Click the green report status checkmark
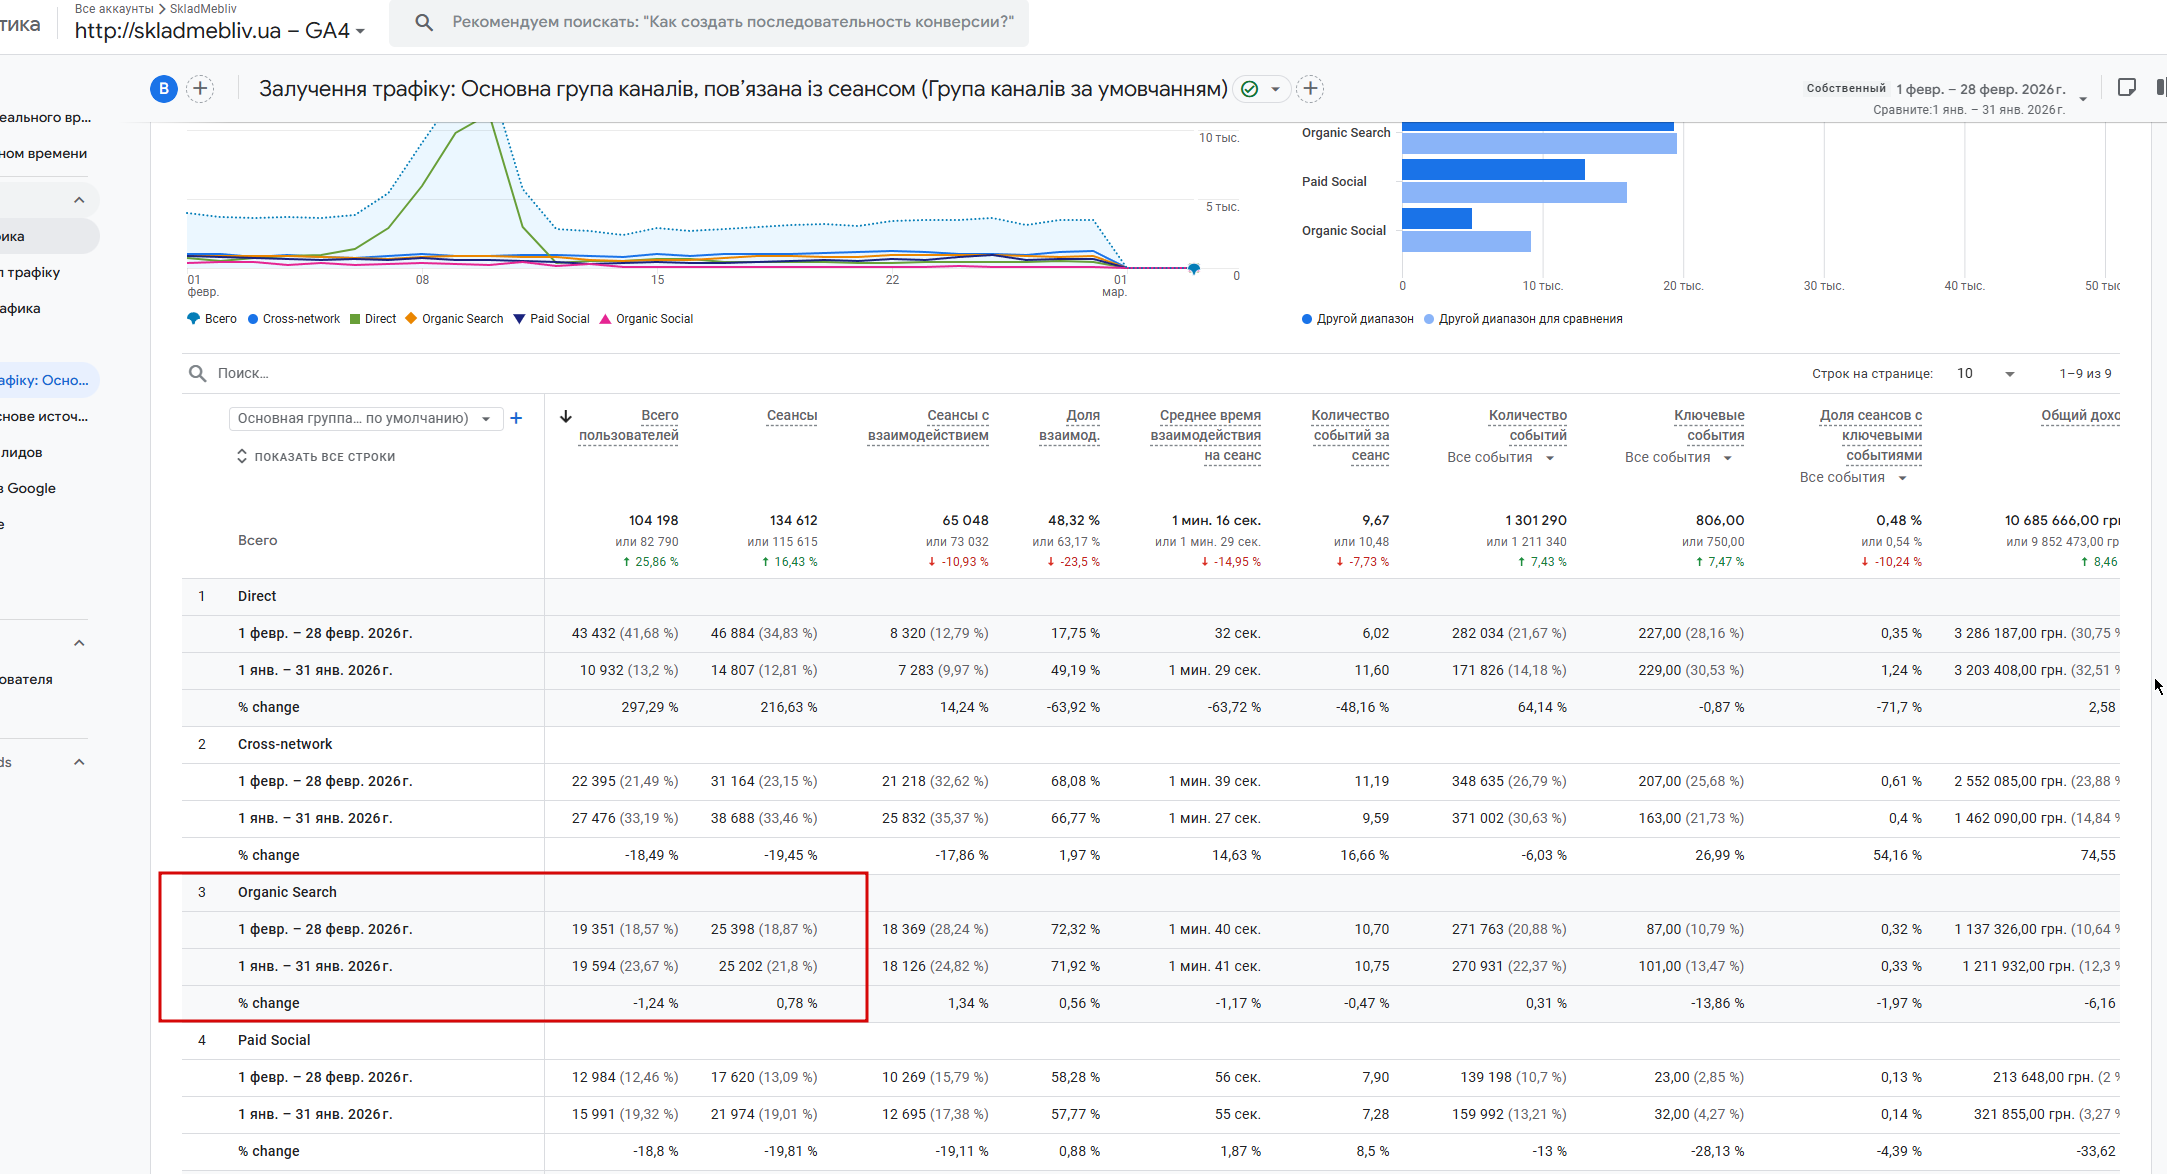 tap(1249, 89)
